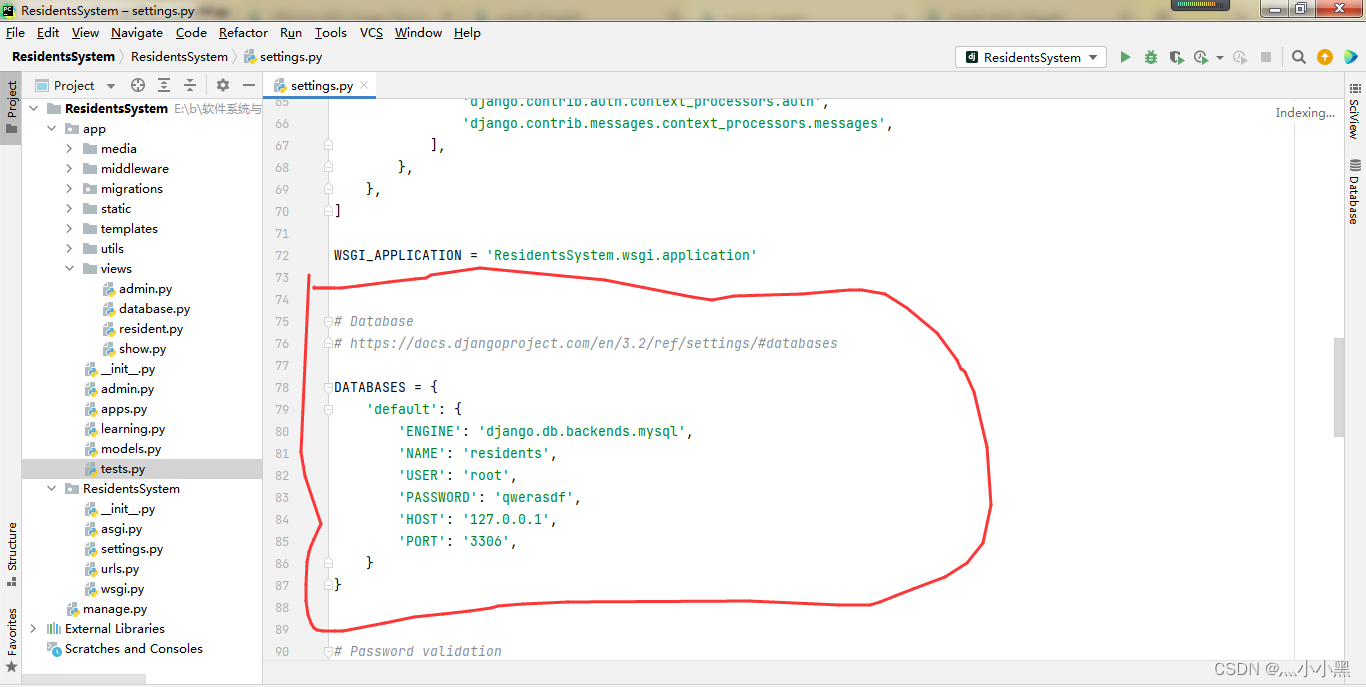
Task: Select resident.py file
Action: [x=150, y=328]
